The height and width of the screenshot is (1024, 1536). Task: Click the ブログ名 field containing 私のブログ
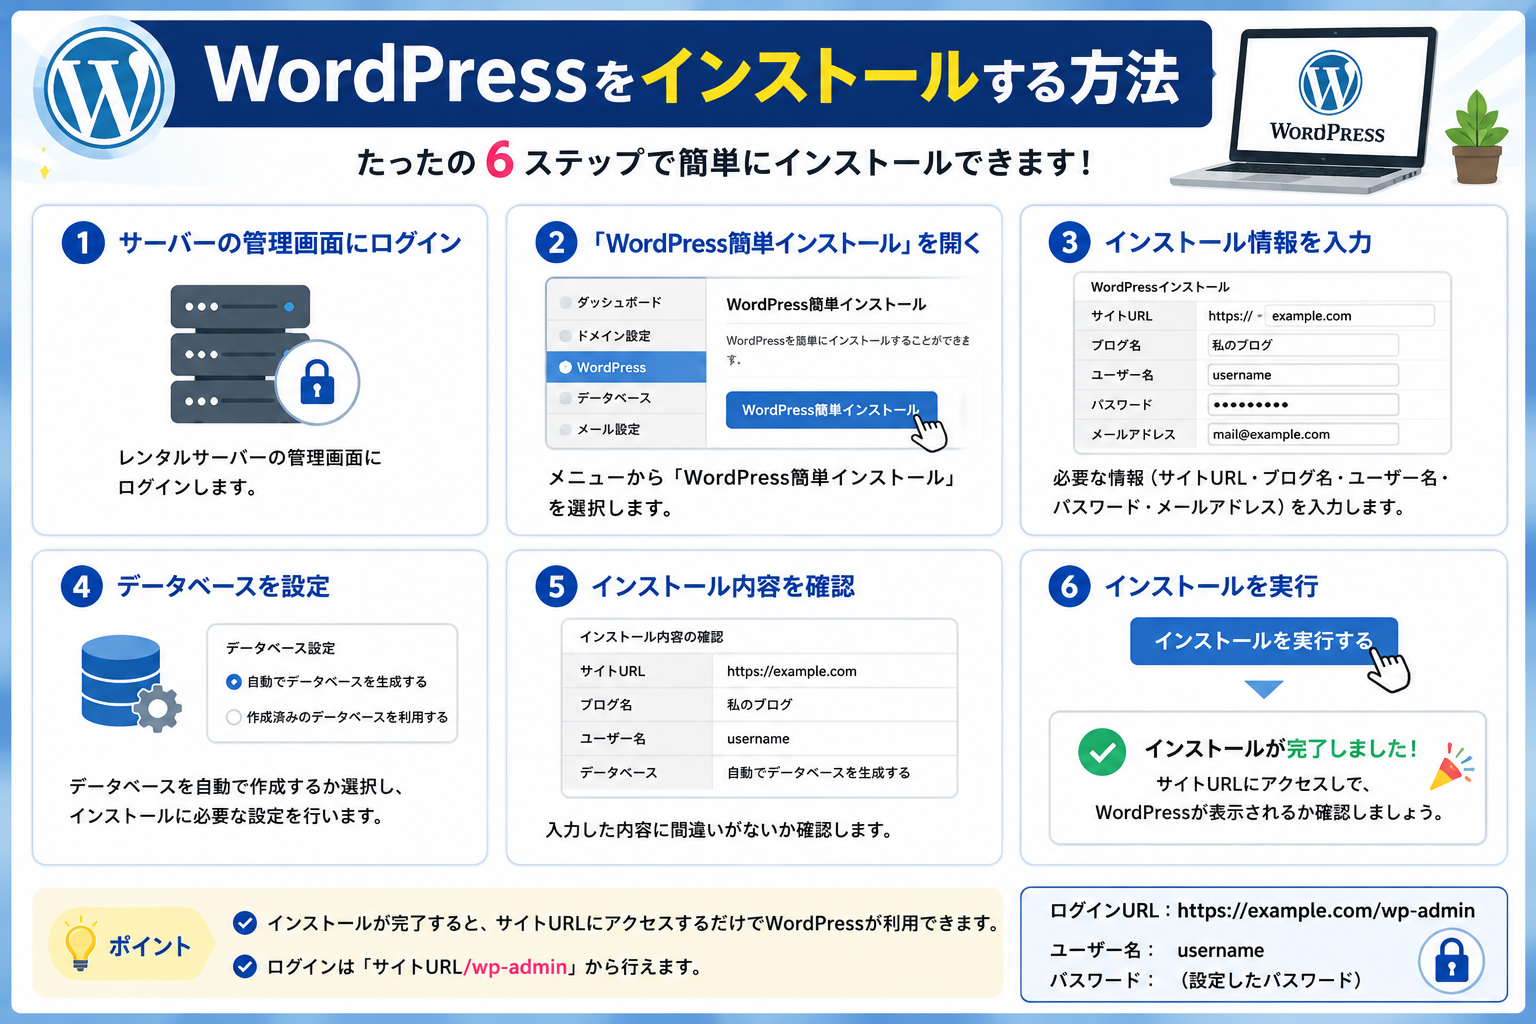(1303, 345)
